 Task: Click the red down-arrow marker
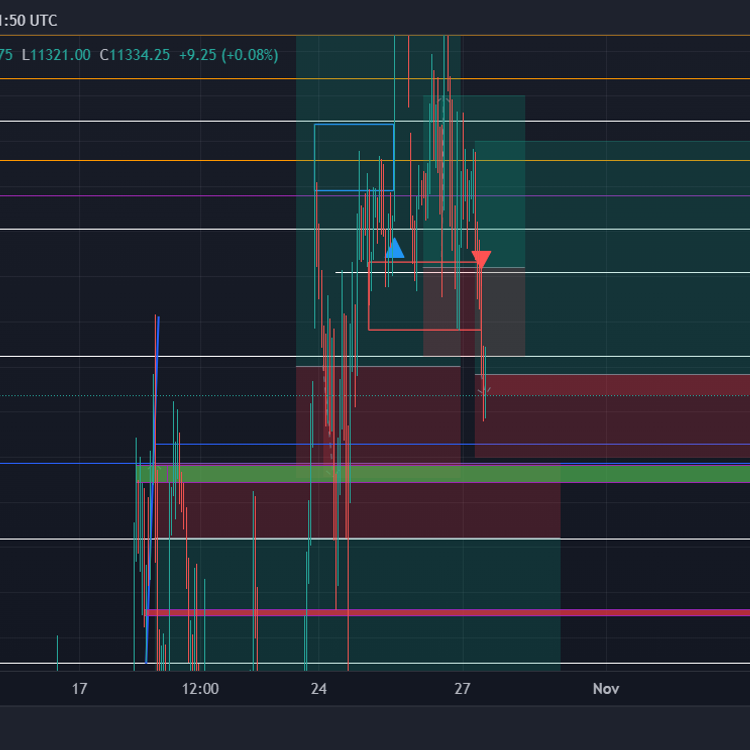(481, 260)
